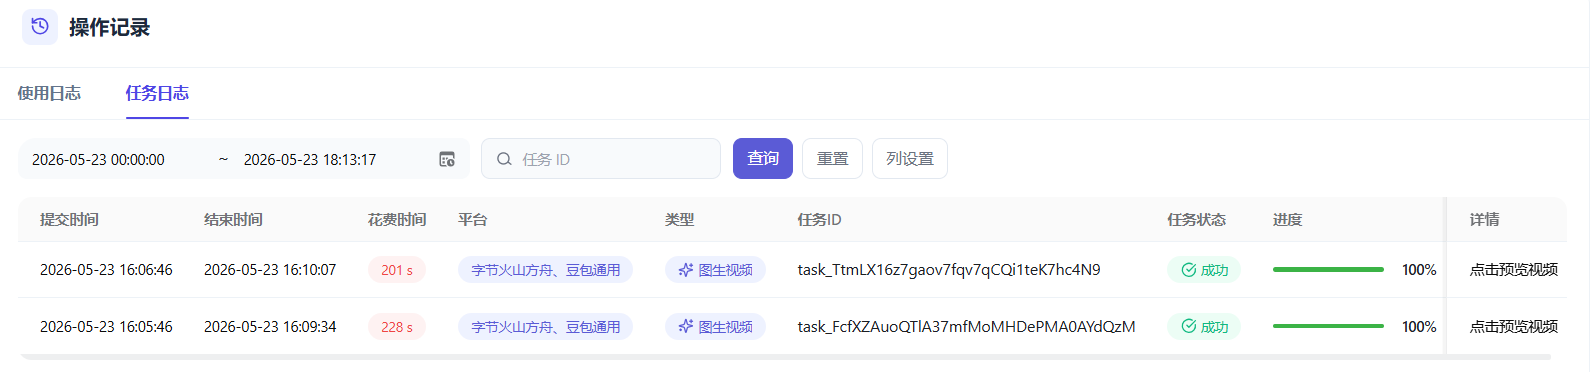Click the 详情 column header
The width and height of the screenshot is (1592, 372).
[1484, 220]
